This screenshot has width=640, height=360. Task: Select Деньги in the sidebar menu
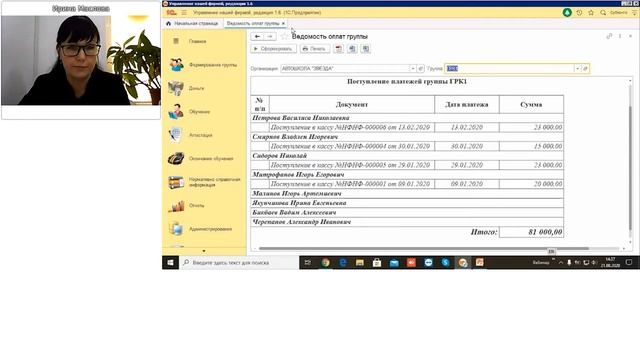196,88
